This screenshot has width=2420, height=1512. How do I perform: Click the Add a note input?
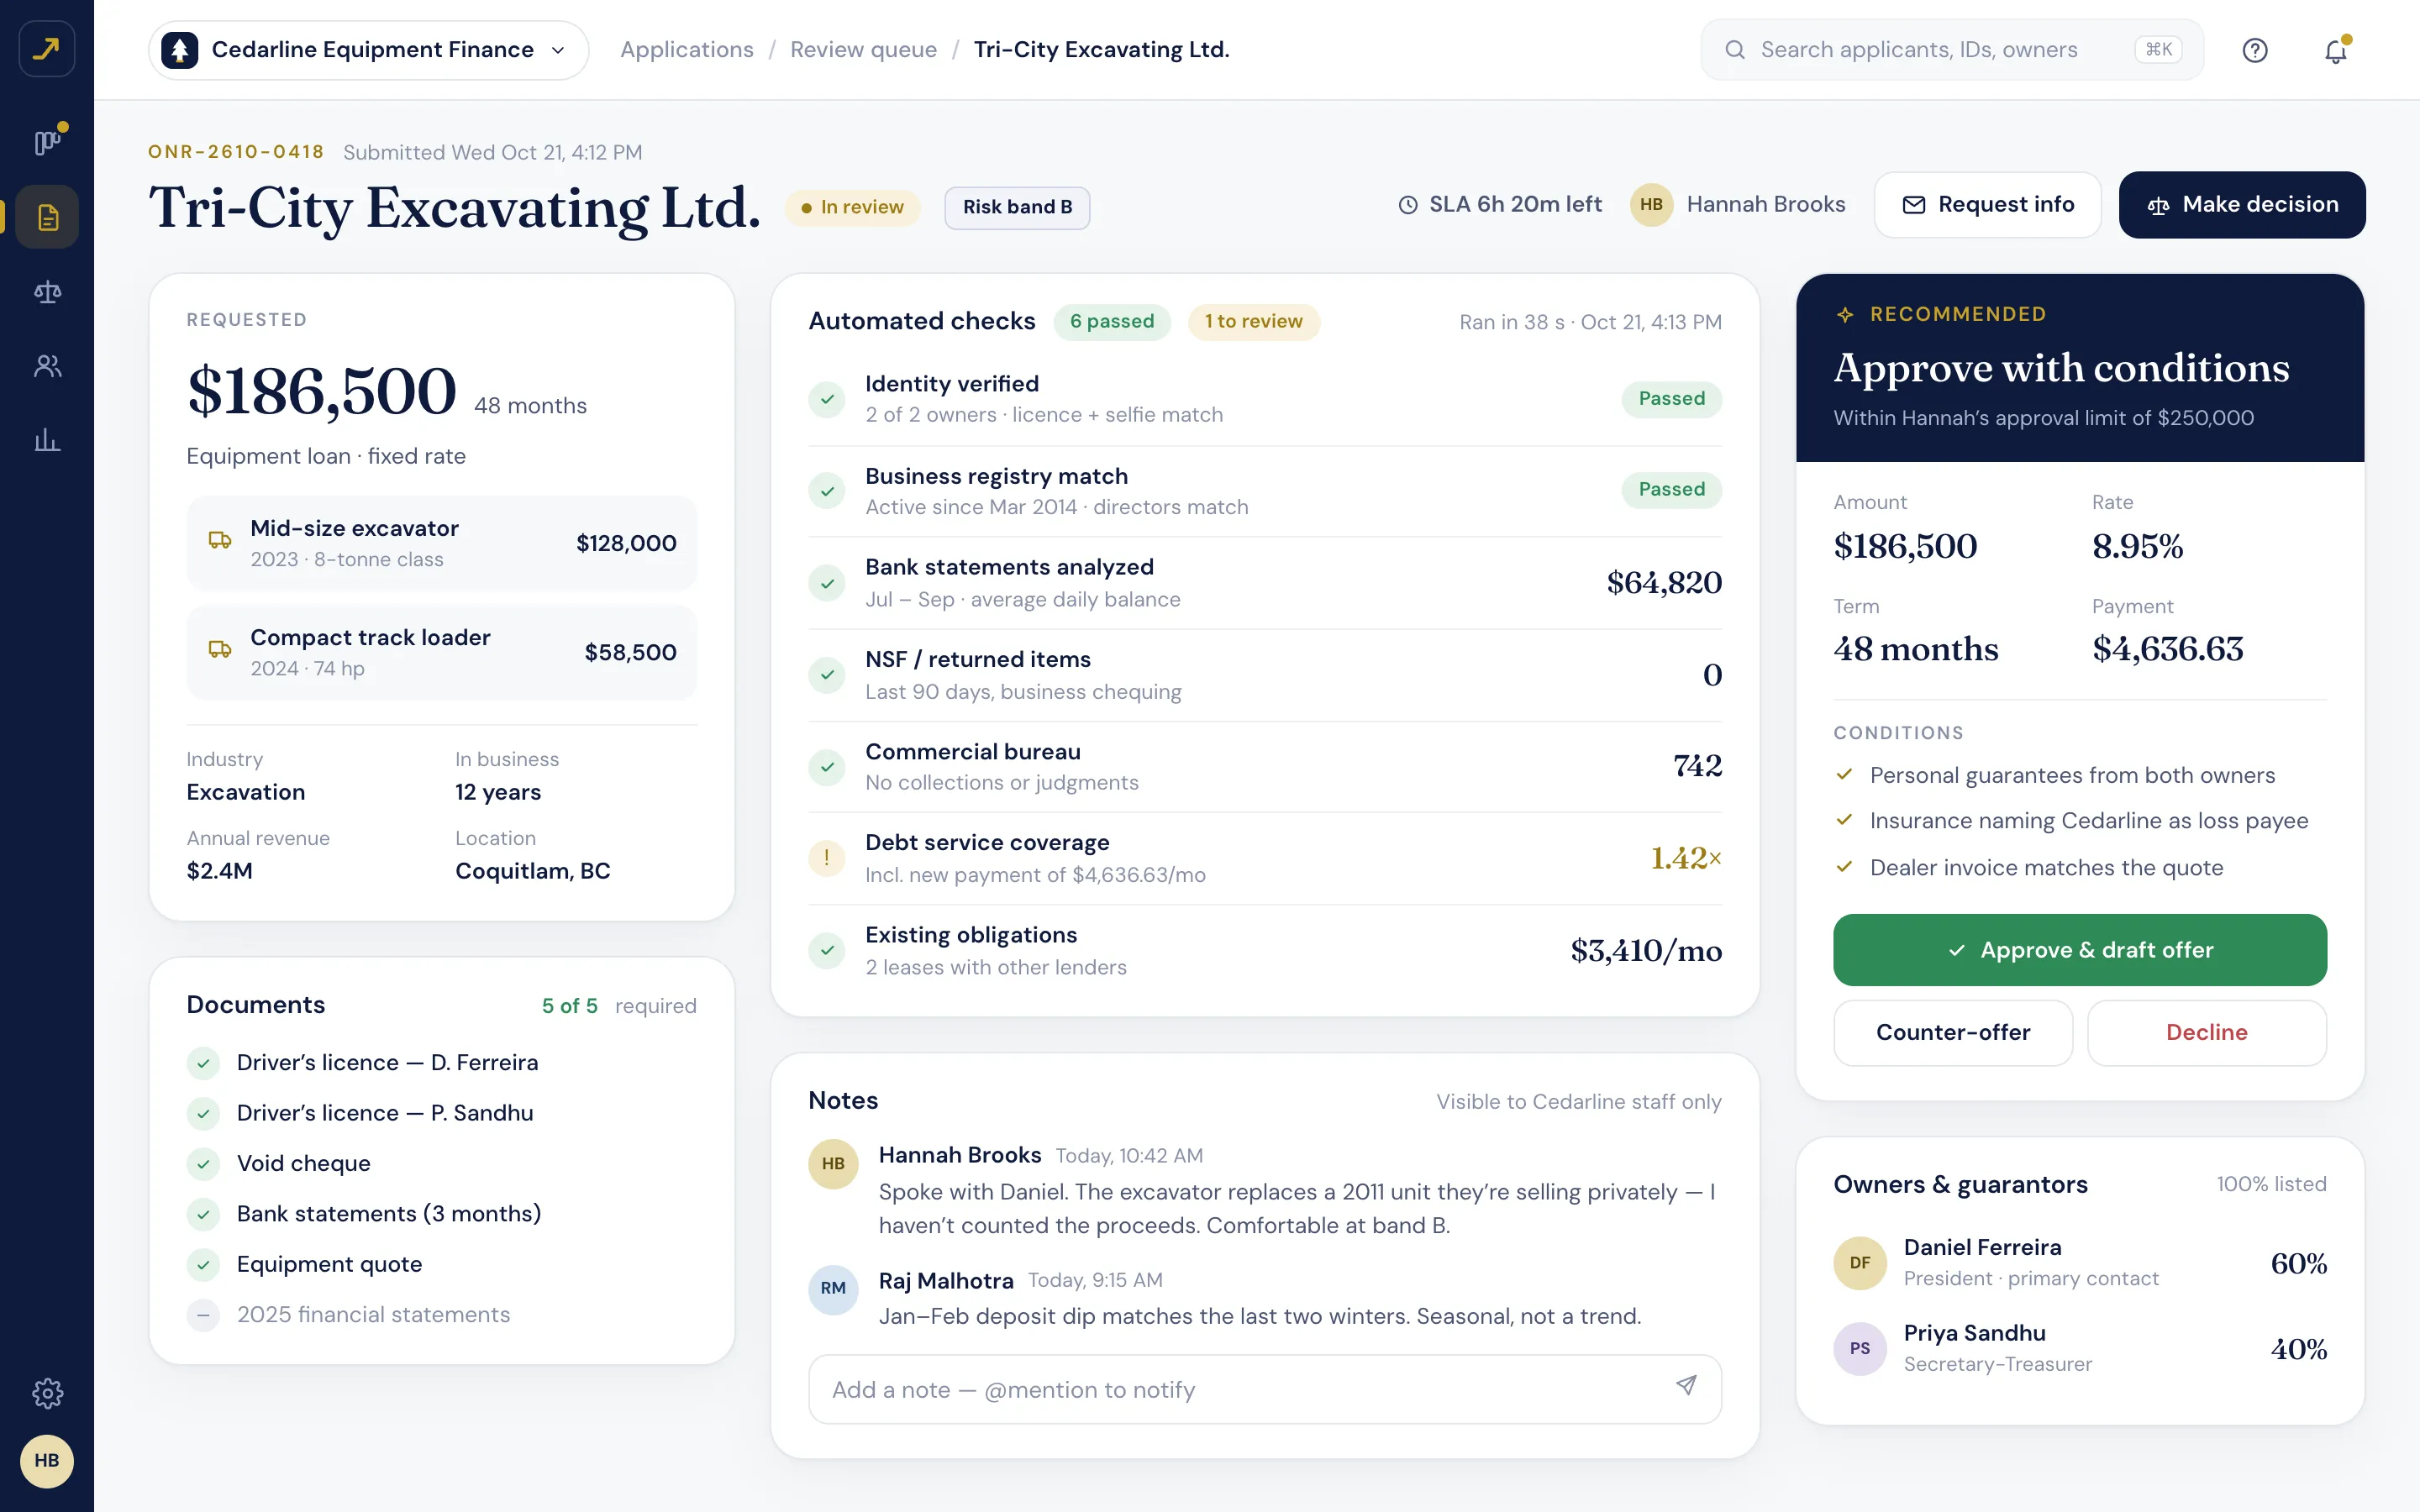tap(1264, 1390)
